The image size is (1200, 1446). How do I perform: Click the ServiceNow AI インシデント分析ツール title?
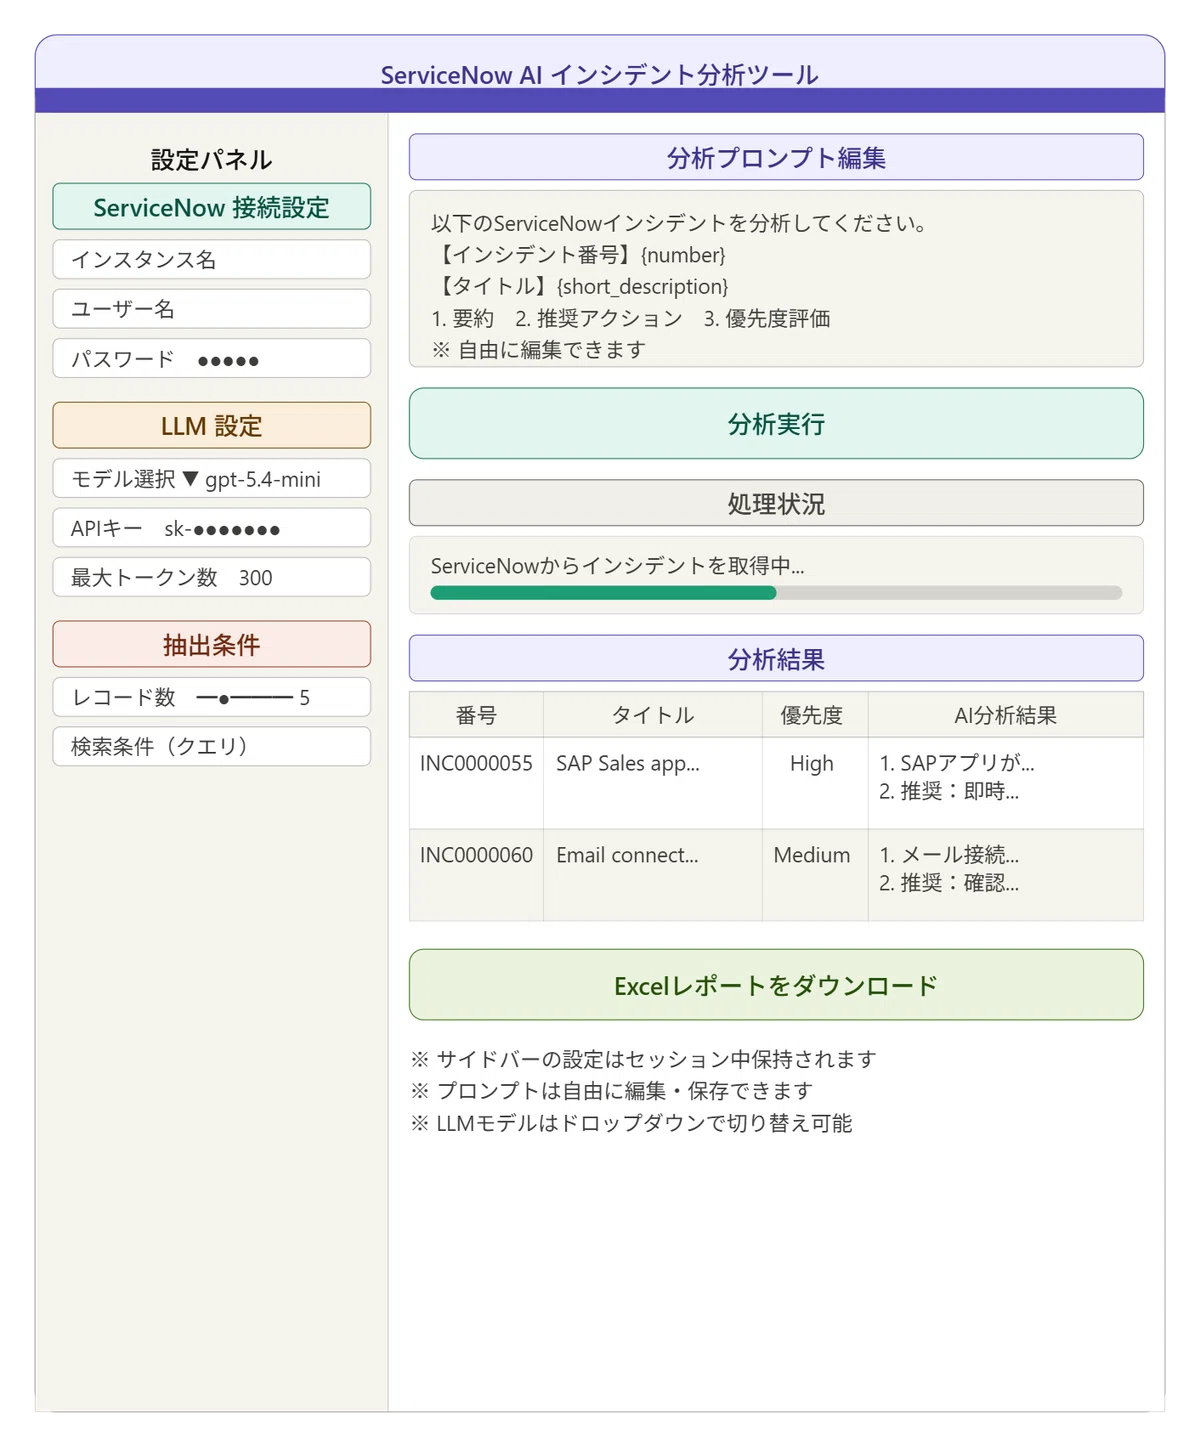tap(600, 75)
